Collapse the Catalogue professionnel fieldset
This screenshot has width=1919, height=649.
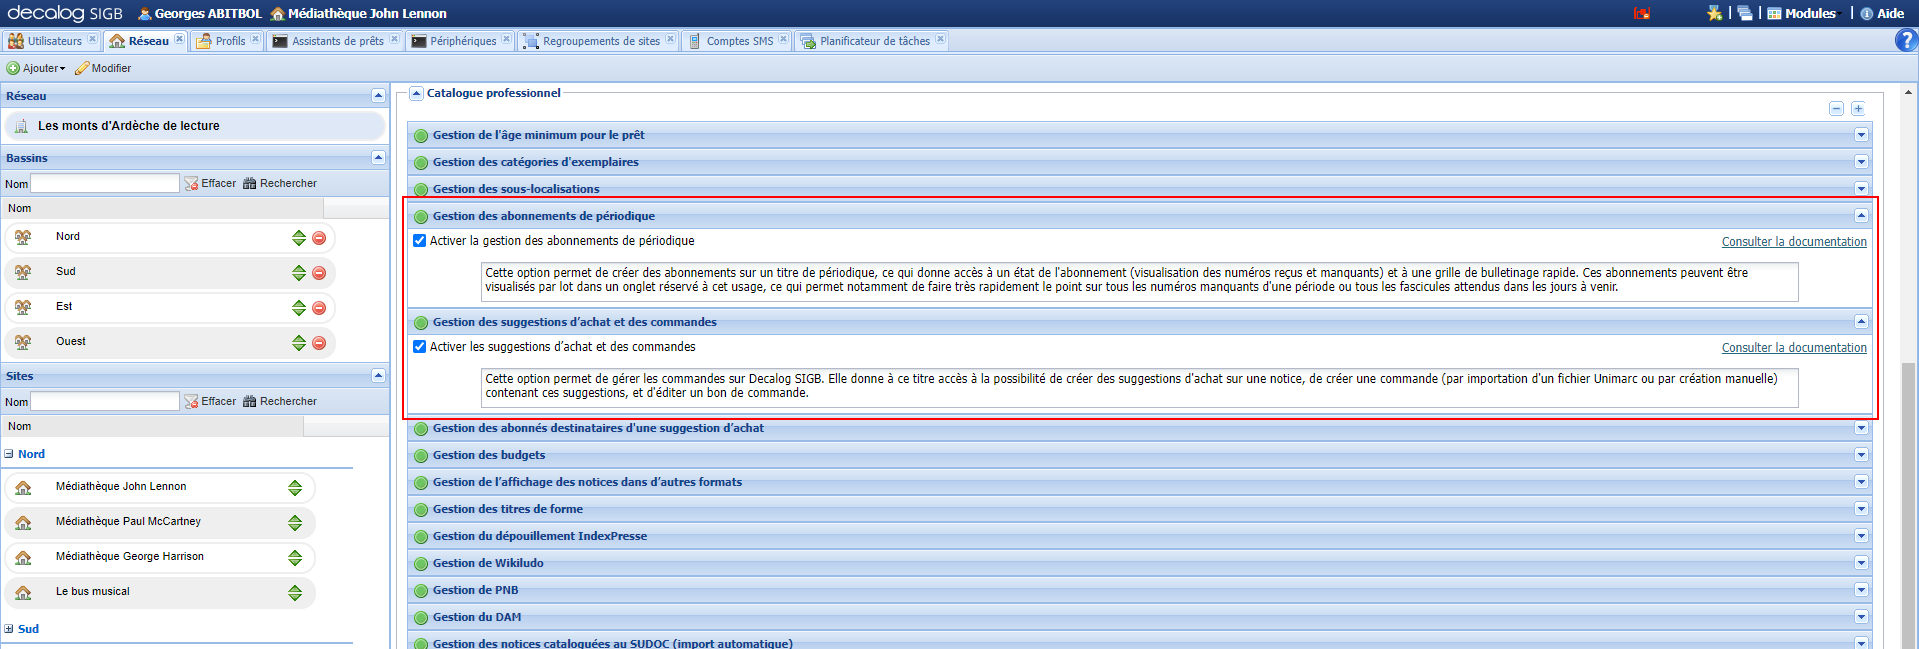(x=417, y=93)
